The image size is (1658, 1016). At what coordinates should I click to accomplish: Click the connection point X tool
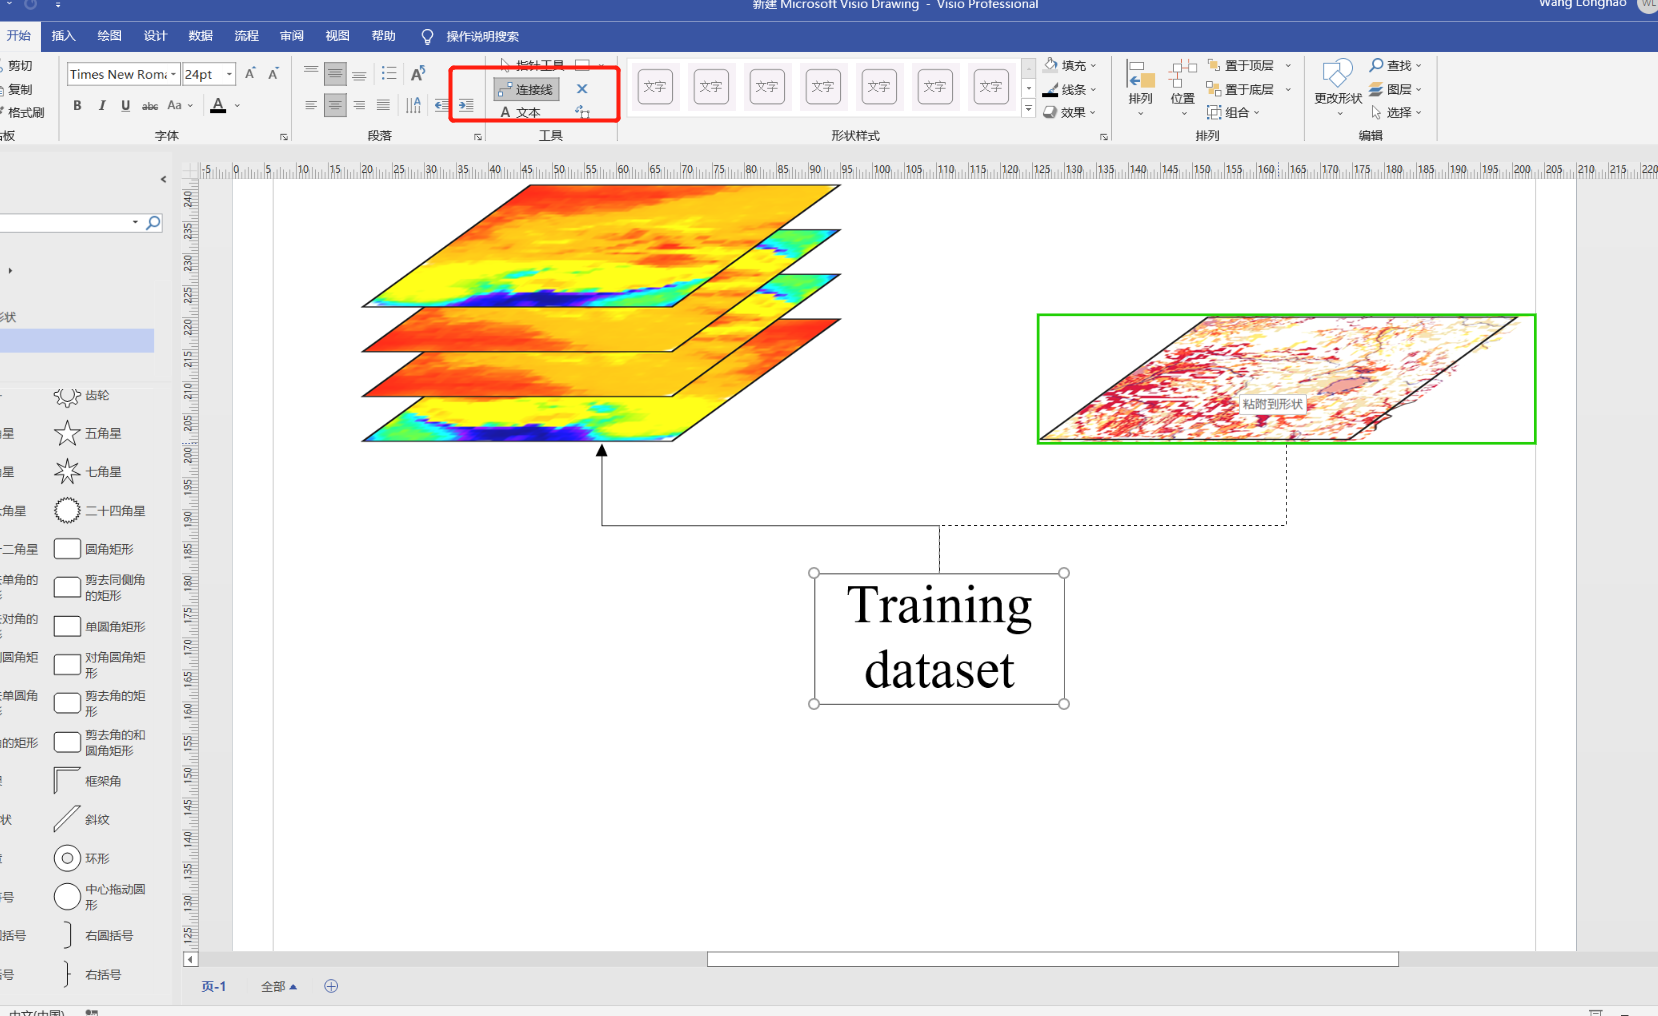point(582,89)
